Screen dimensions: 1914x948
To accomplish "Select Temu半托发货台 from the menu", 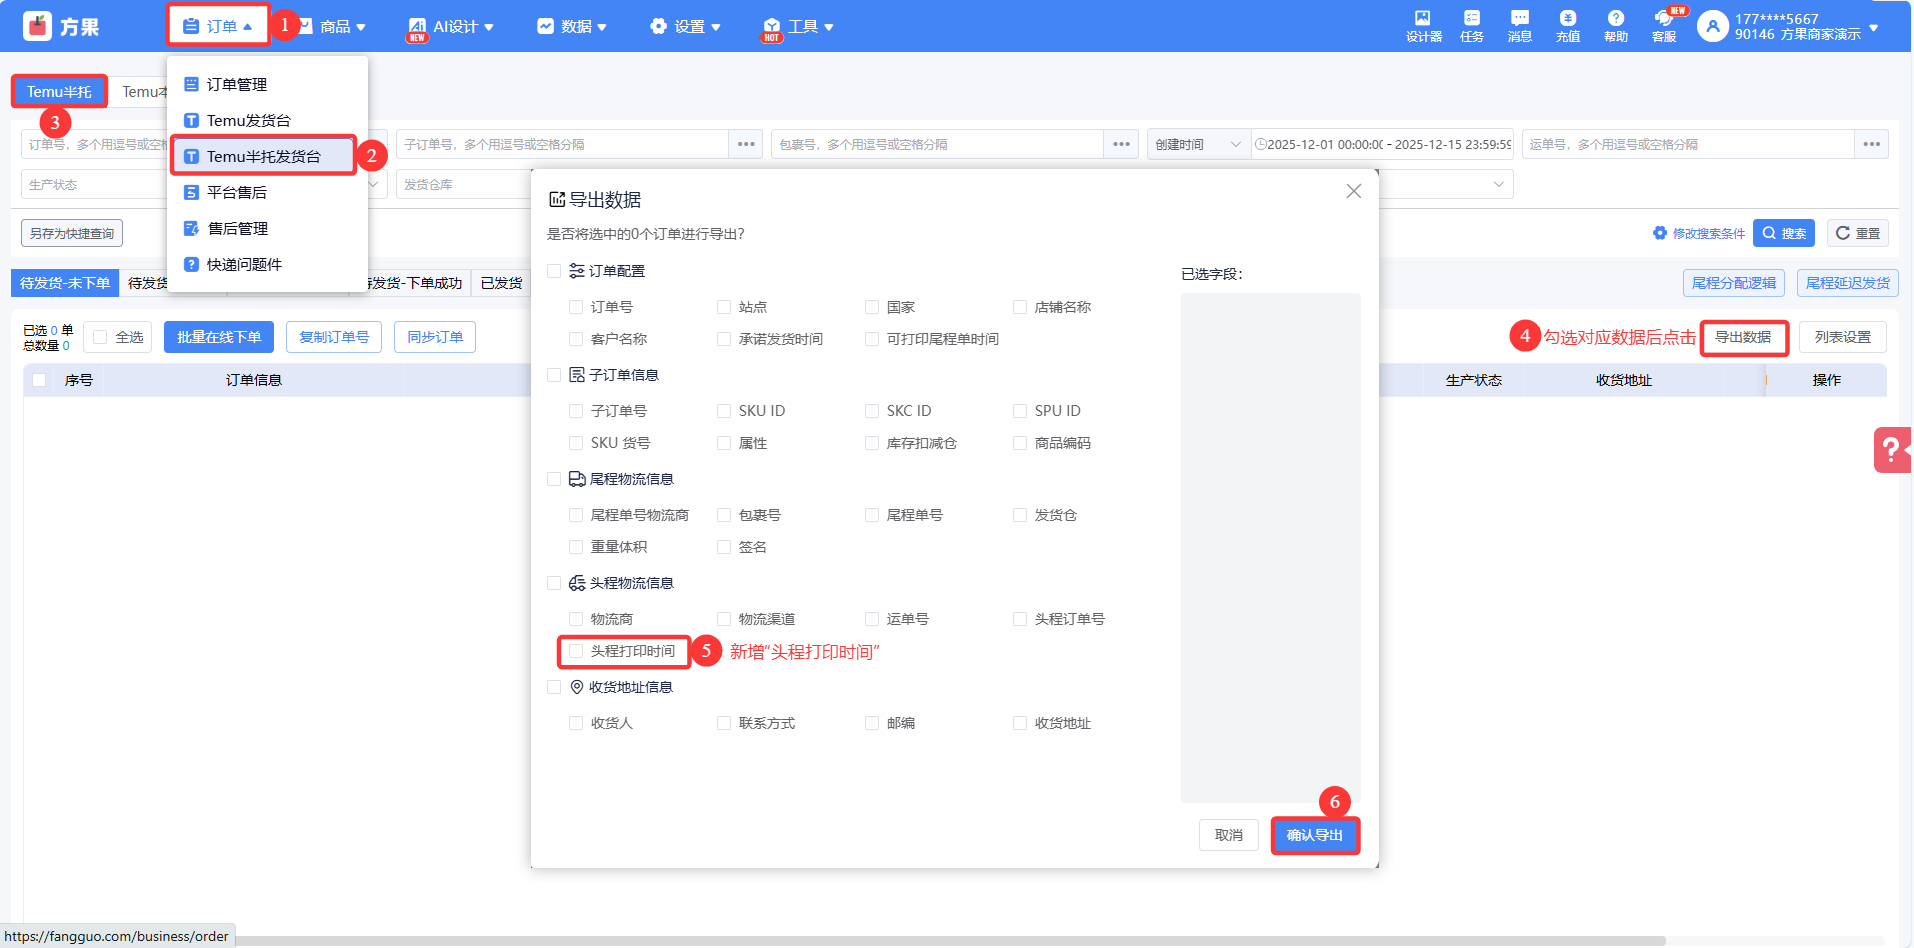I will click(263, 157).
